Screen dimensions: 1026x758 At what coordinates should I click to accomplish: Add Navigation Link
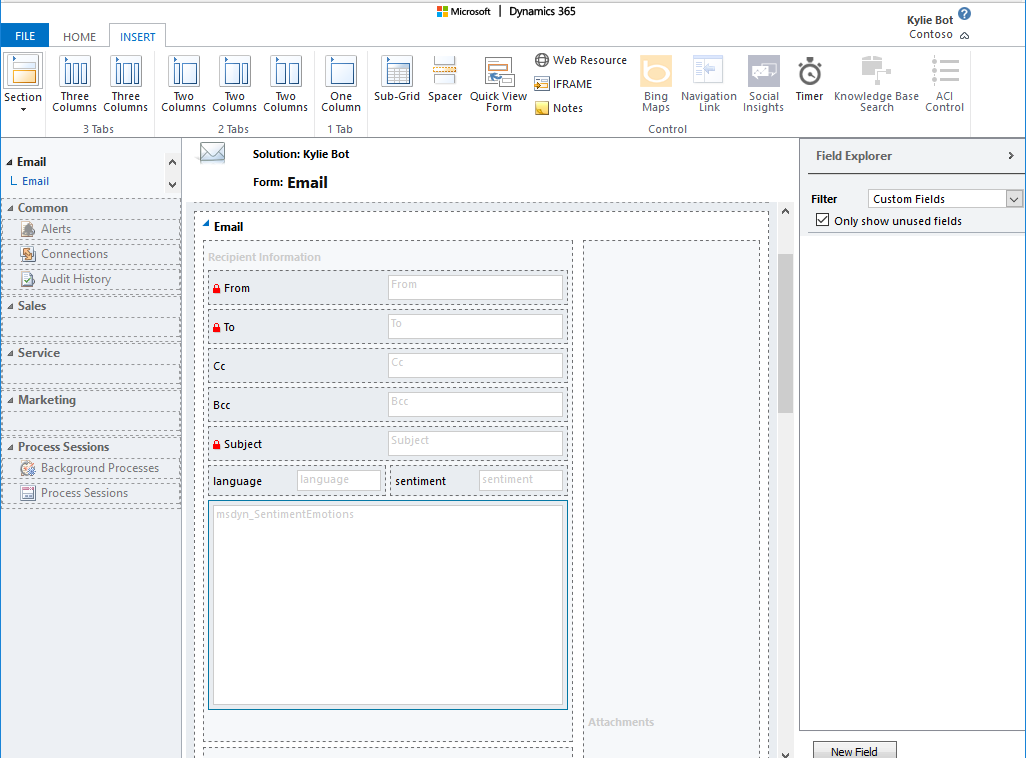[x=709, y=84]
